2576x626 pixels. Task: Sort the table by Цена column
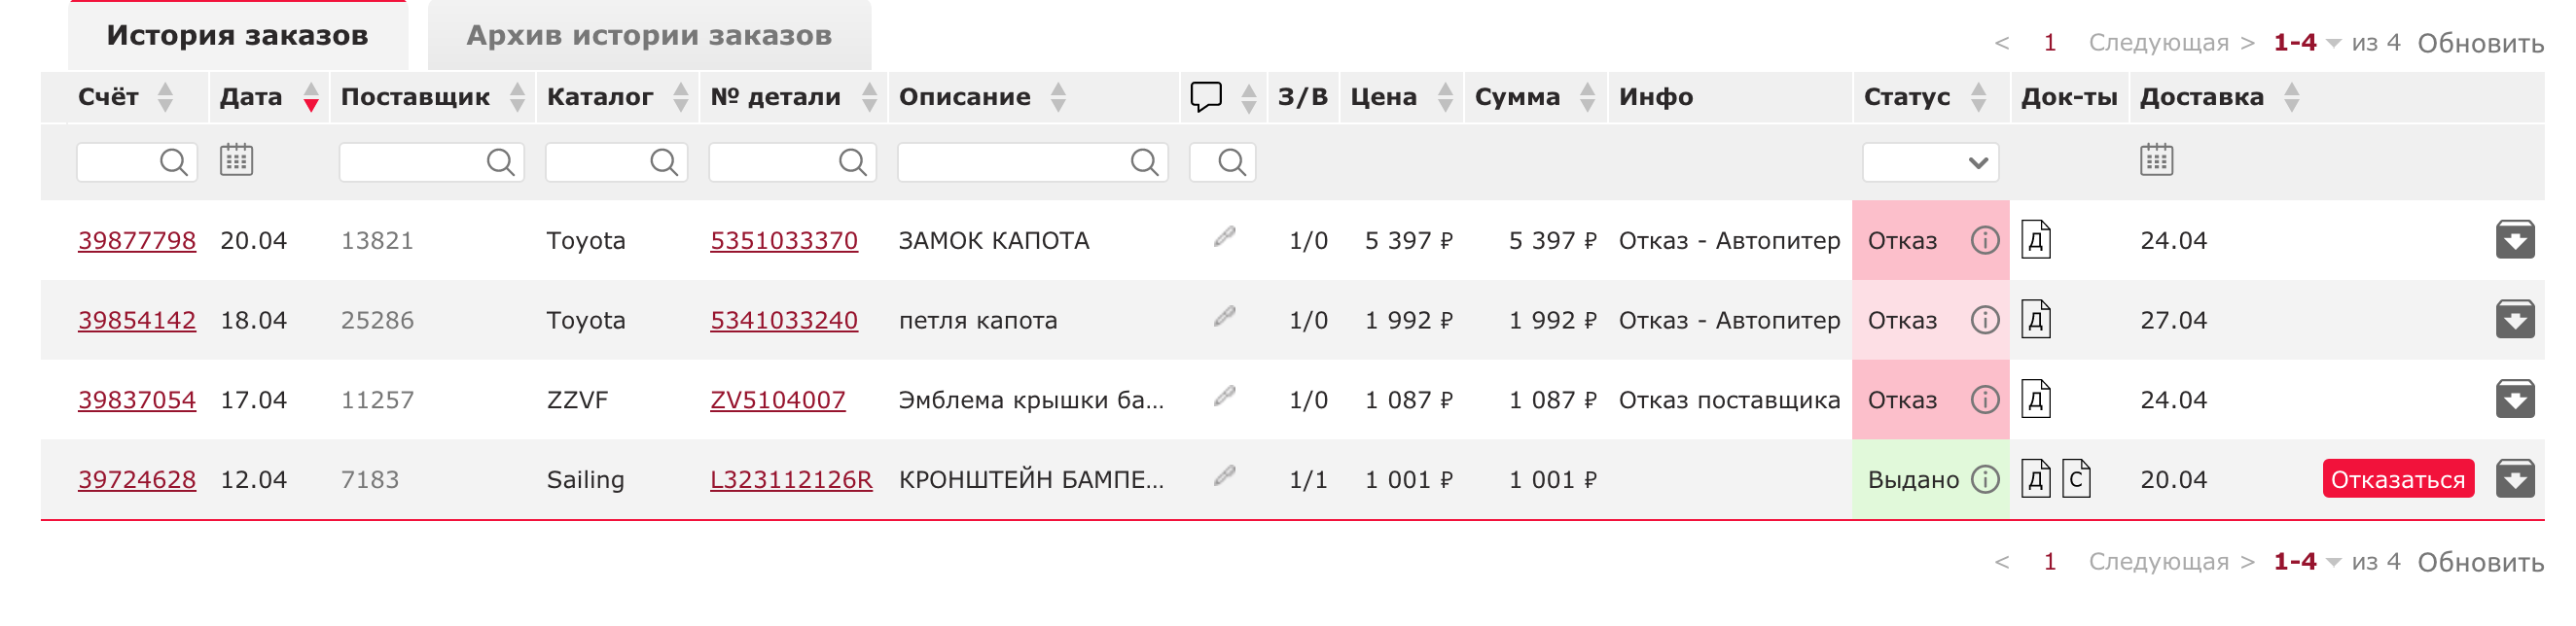pyautogui.click(x=1445, y=97)
